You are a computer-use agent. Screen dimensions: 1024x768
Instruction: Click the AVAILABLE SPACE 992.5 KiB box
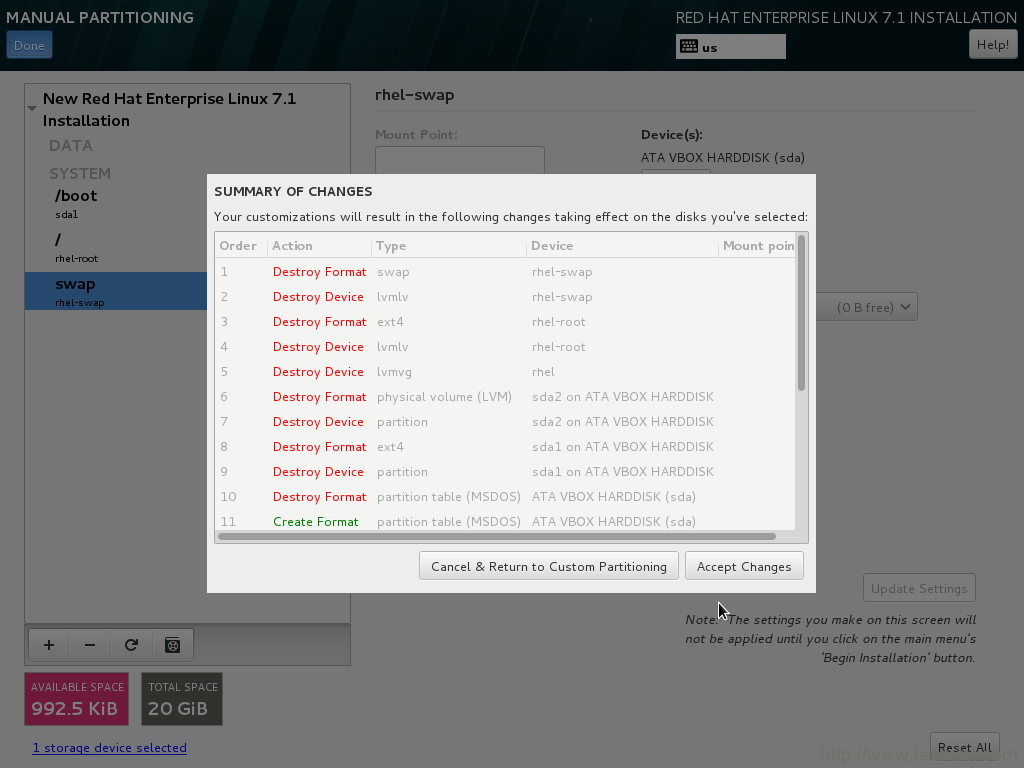coord(76,699)
